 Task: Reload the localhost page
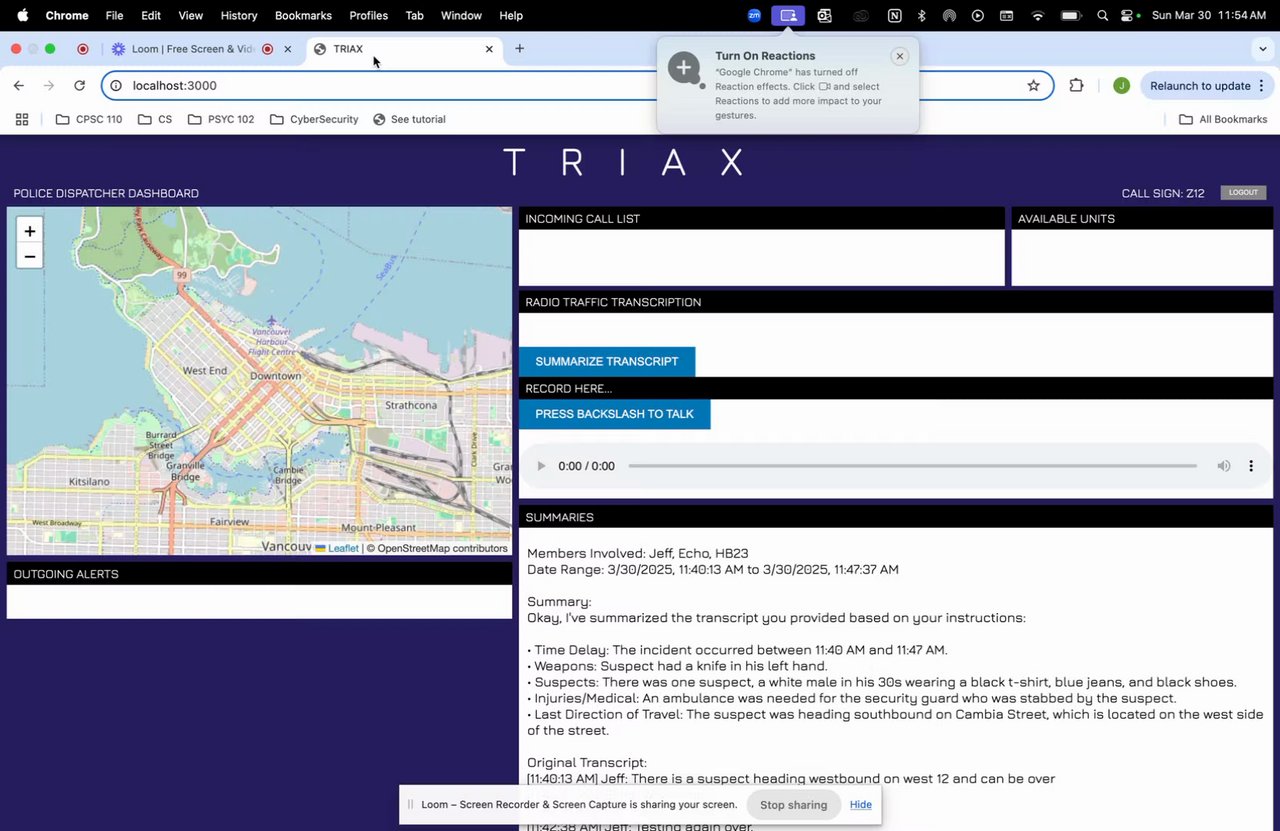[x=79, y=86]
